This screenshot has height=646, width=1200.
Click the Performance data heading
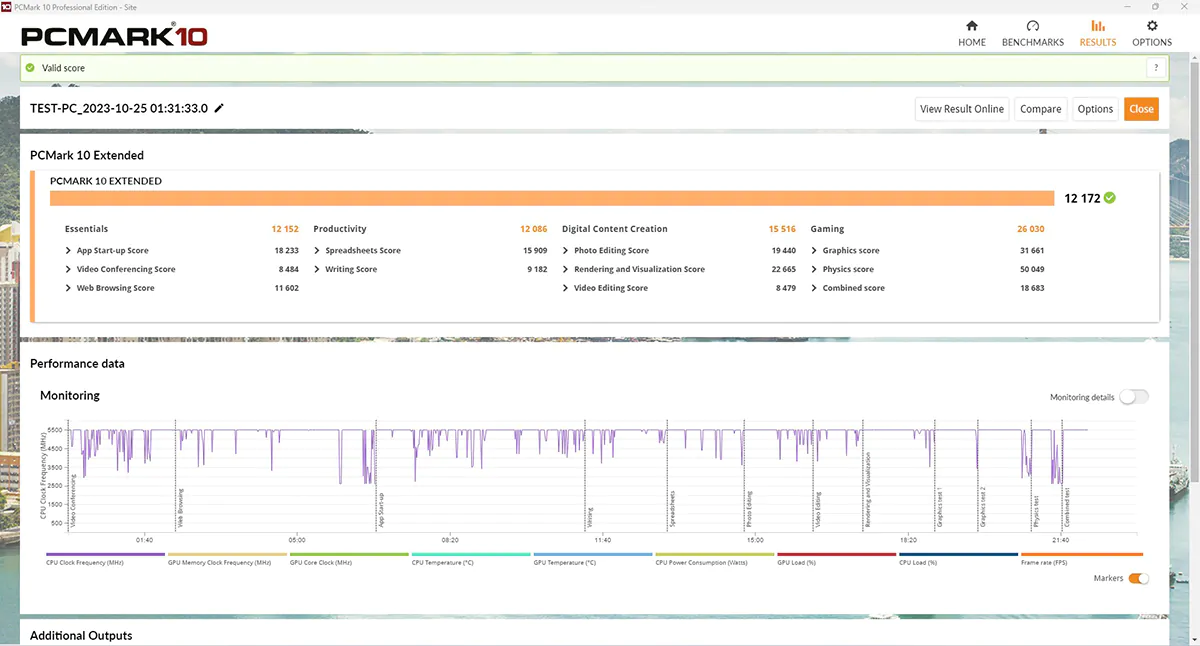point(77,364)
